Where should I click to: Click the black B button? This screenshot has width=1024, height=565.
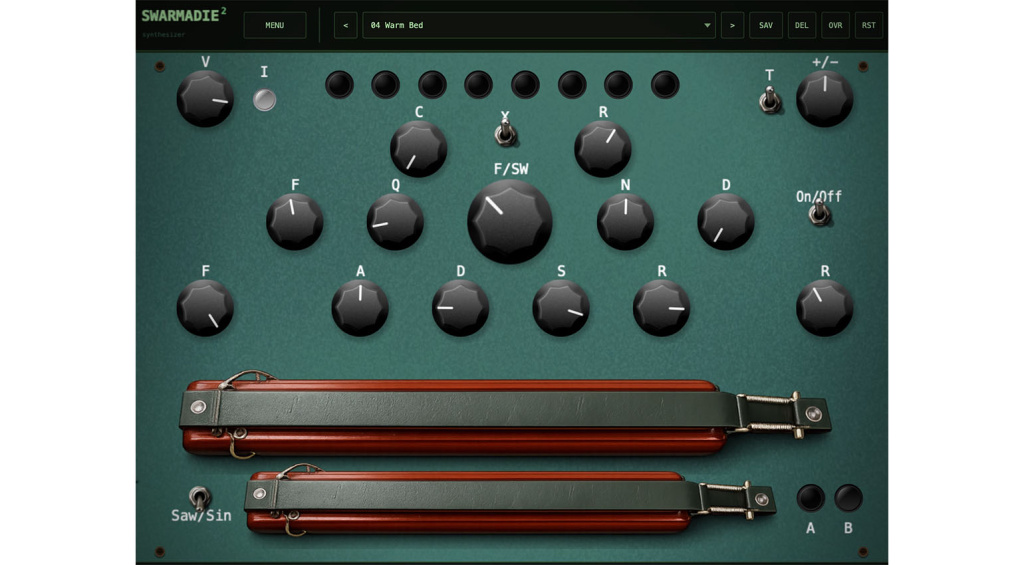pyautogui.click(x=848, y=498)
